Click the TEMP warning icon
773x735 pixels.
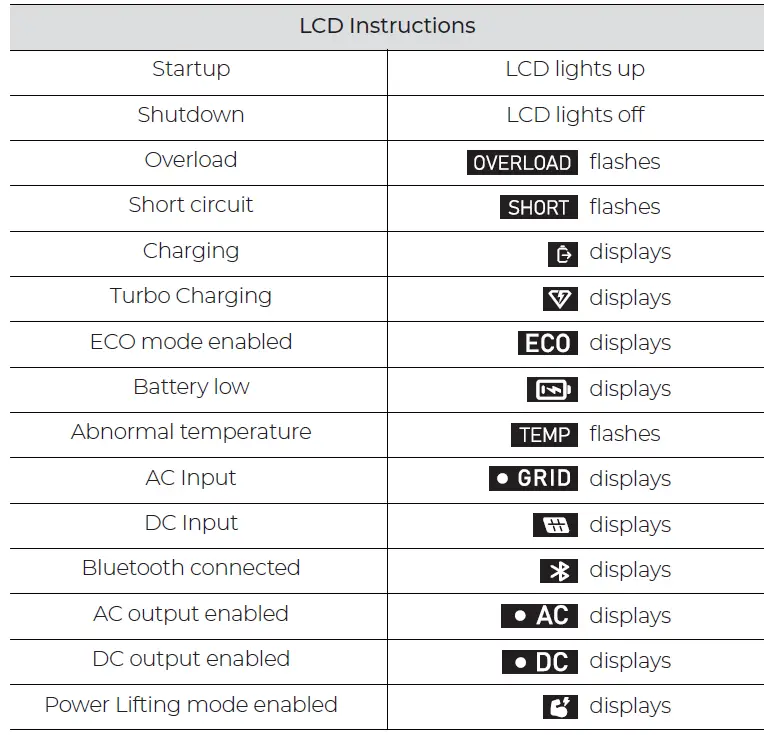pos(545,435)
